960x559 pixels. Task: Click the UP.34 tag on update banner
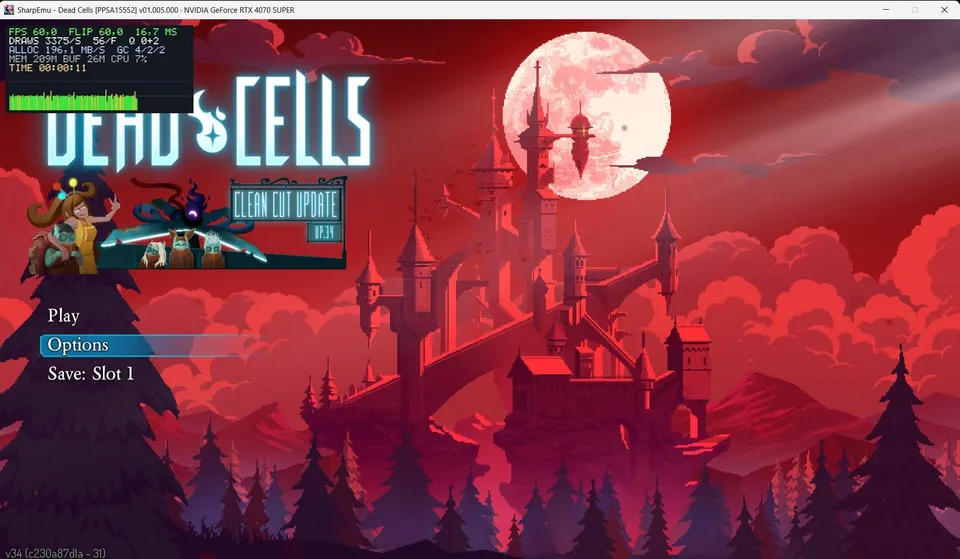[x=324, y=232]
